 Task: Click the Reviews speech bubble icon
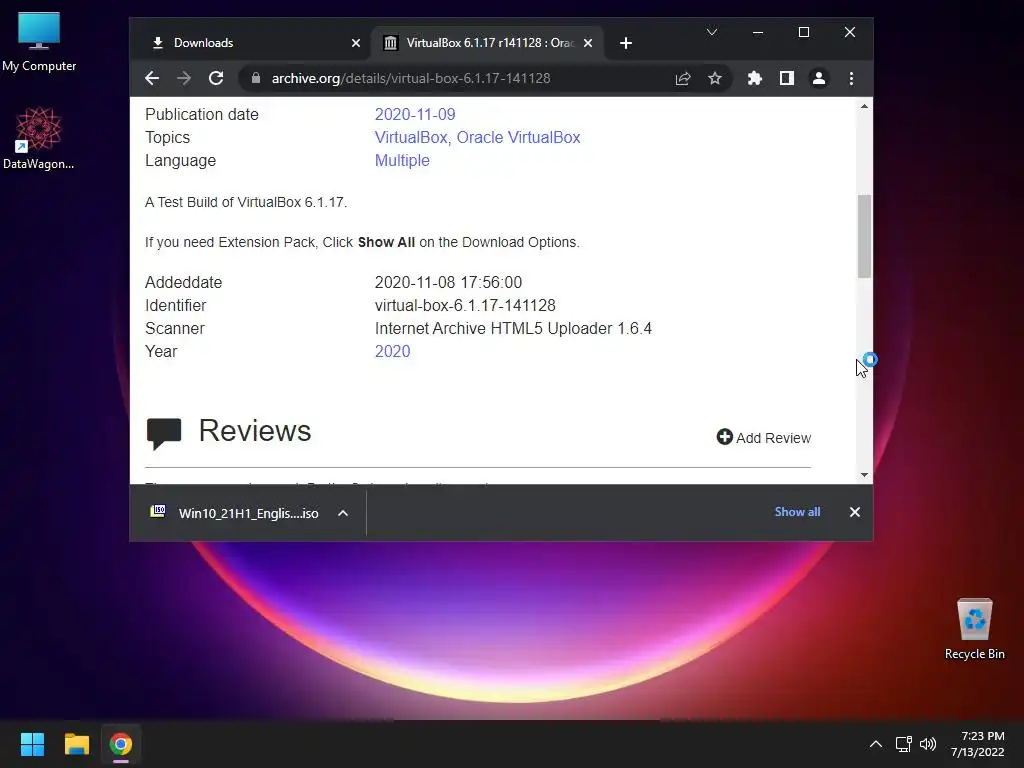[x=164, y=432]
